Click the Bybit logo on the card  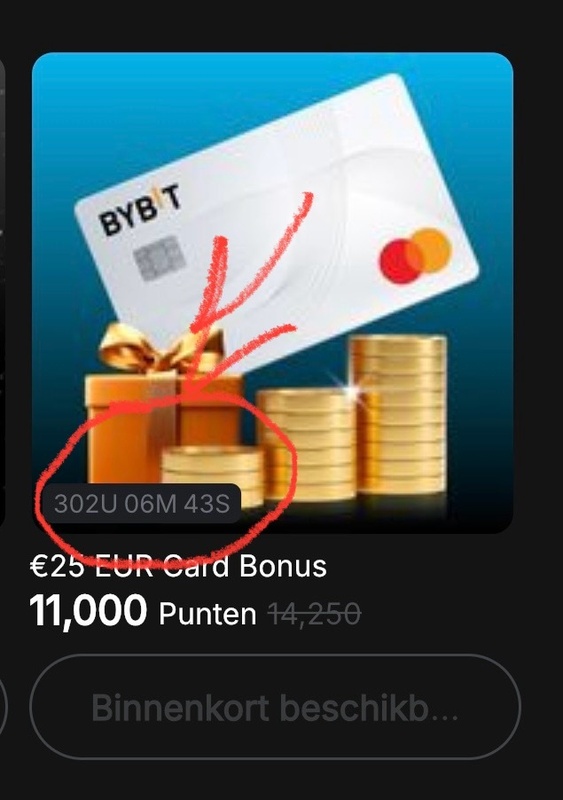(x=140, y=211)
